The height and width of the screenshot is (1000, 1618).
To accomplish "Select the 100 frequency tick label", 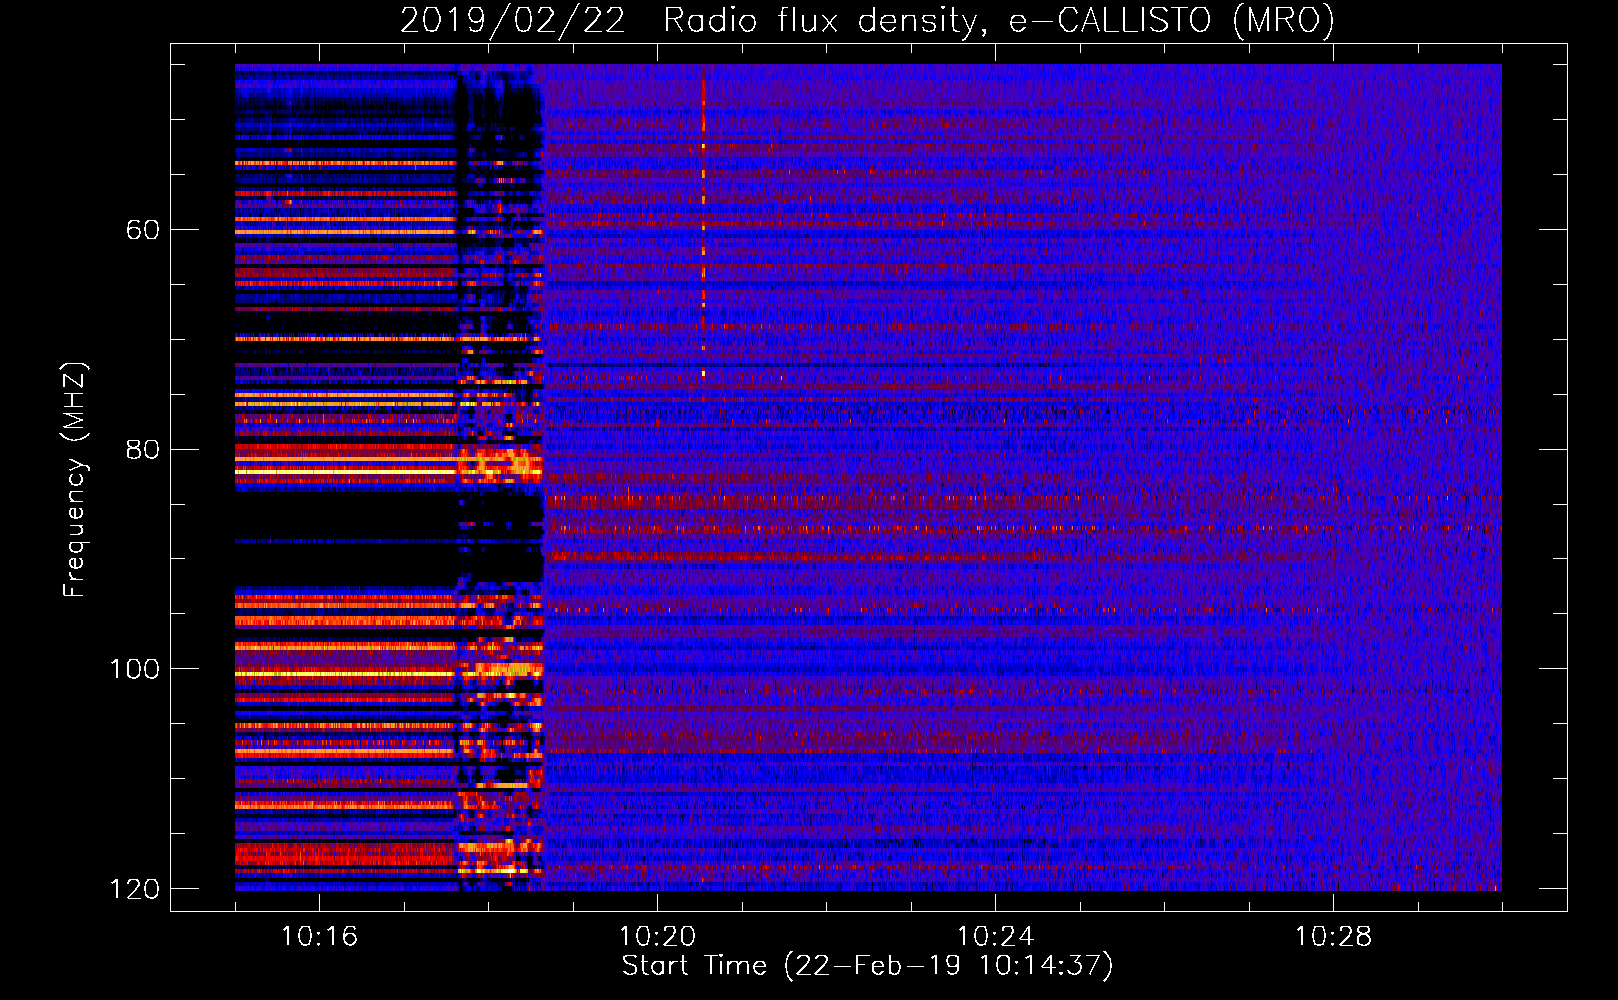I will [x=134, y=669].
